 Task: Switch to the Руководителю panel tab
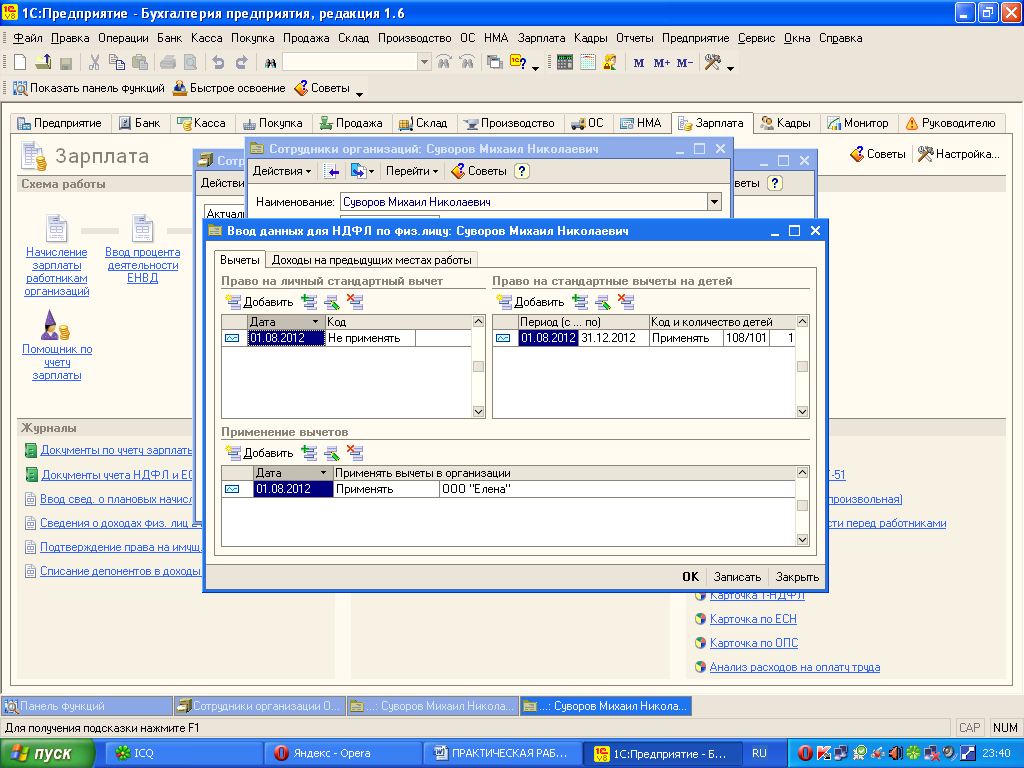951,123
